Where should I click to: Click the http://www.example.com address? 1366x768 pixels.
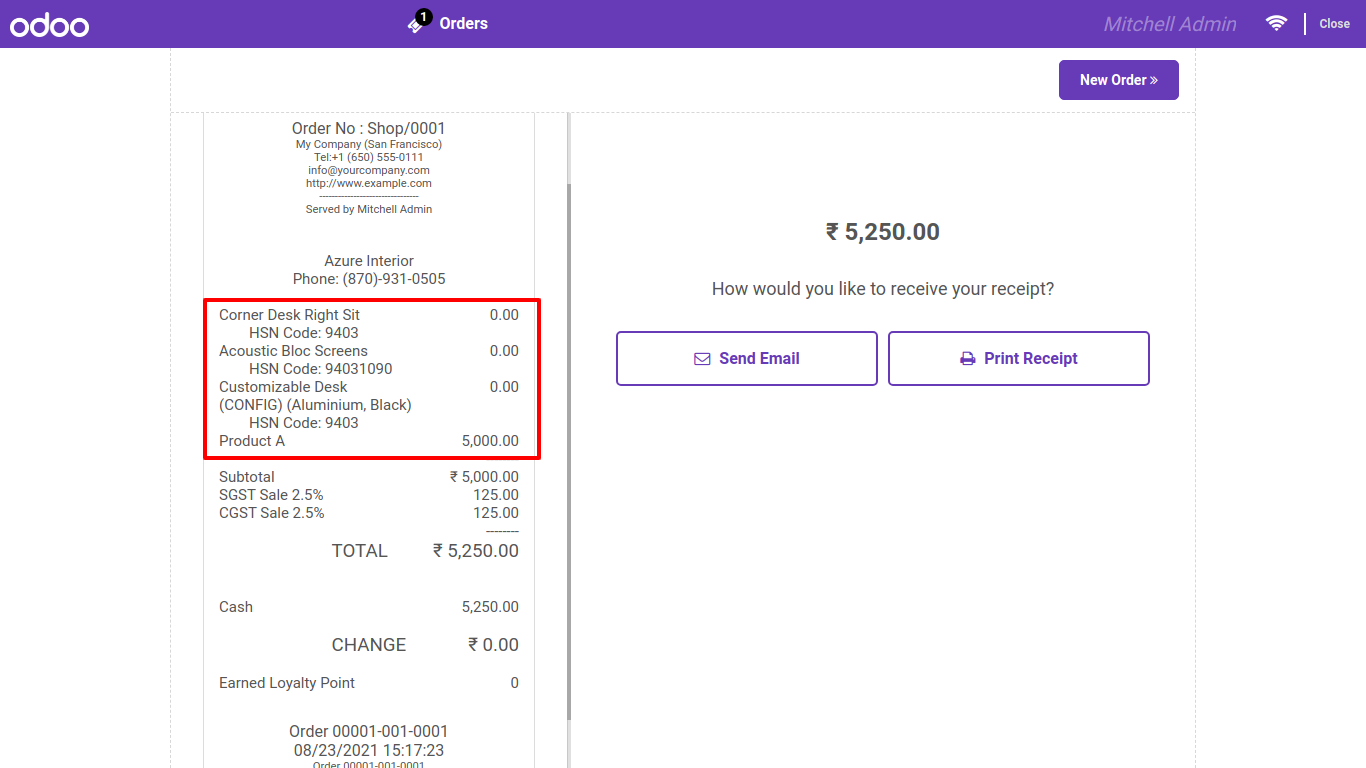(369, 183)
